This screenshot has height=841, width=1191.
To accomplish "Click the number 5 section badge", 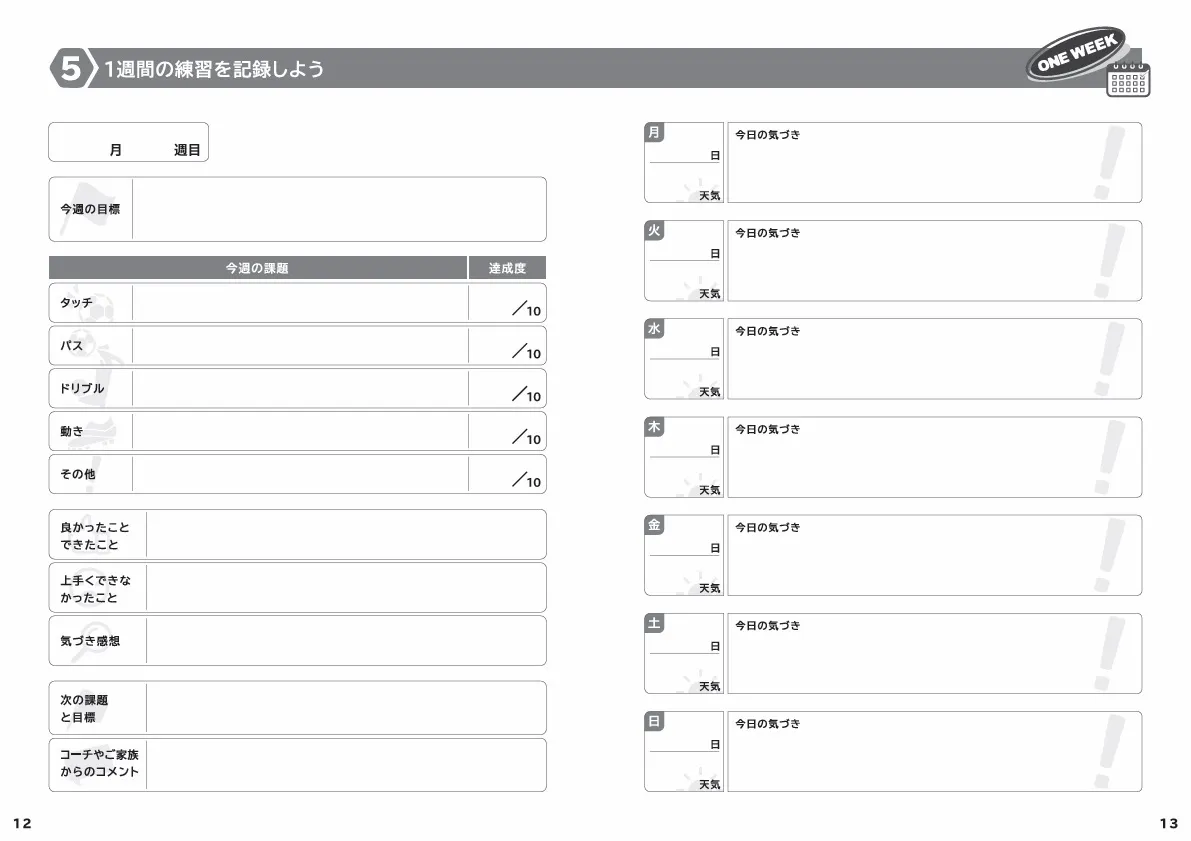I will [70, 69].
